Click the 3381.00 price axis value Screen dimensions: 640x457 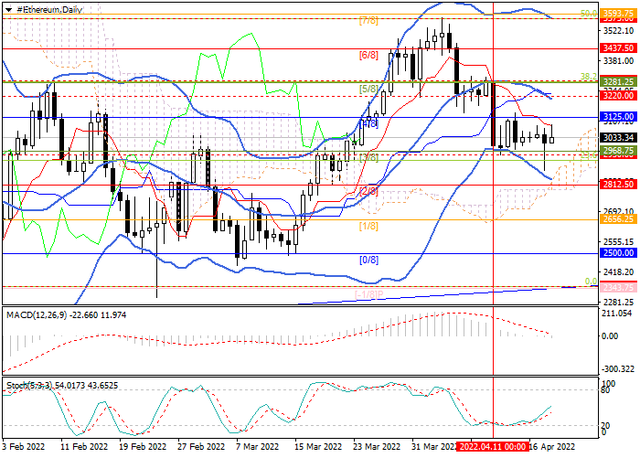coord(618,61)
